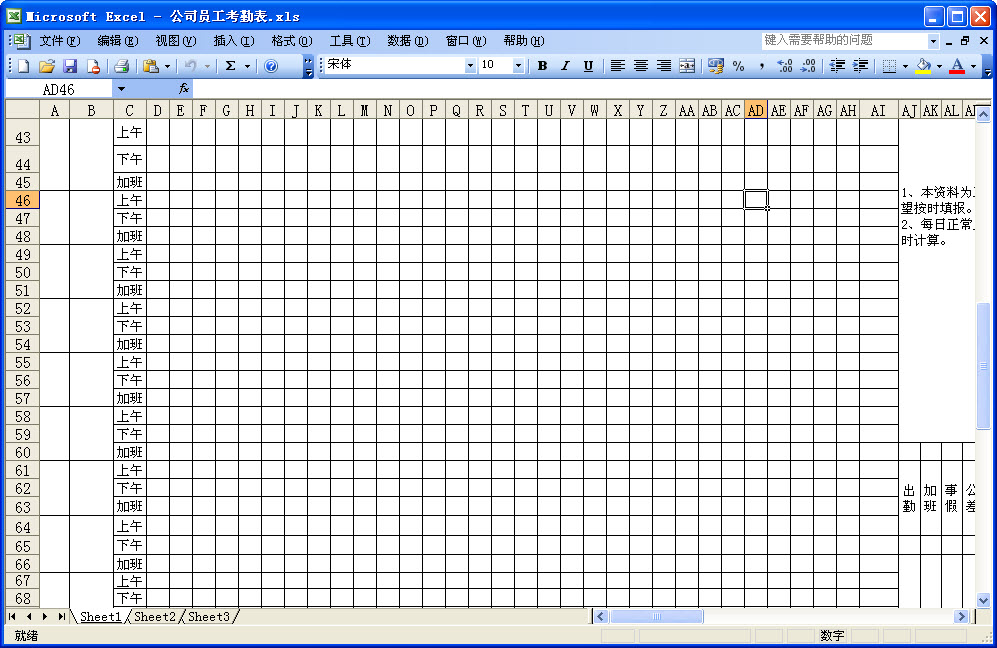This screenshot has width=997, height=648.
Task: Jump to first sheet tab arrow
Action: click(12, 616)
